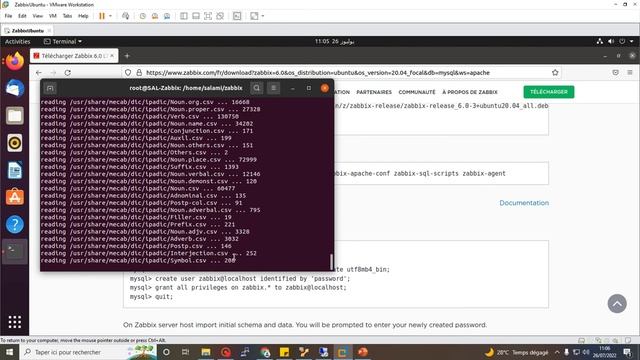The height and width of the screenshot is (360, 640).
Task: Click the terminal search icon
Action: click(x=257, y=88)
